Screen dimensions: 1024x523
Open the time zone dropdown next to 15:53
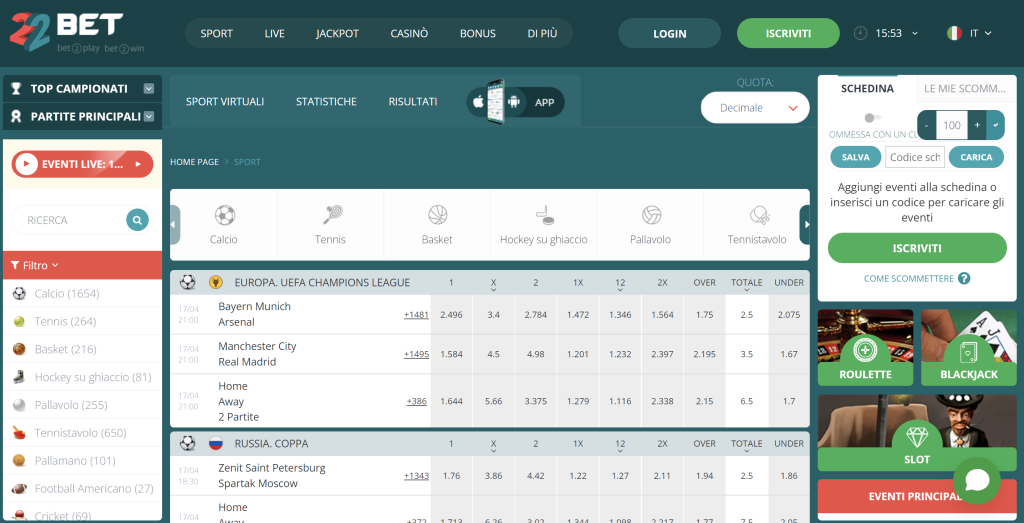(915, 33)
